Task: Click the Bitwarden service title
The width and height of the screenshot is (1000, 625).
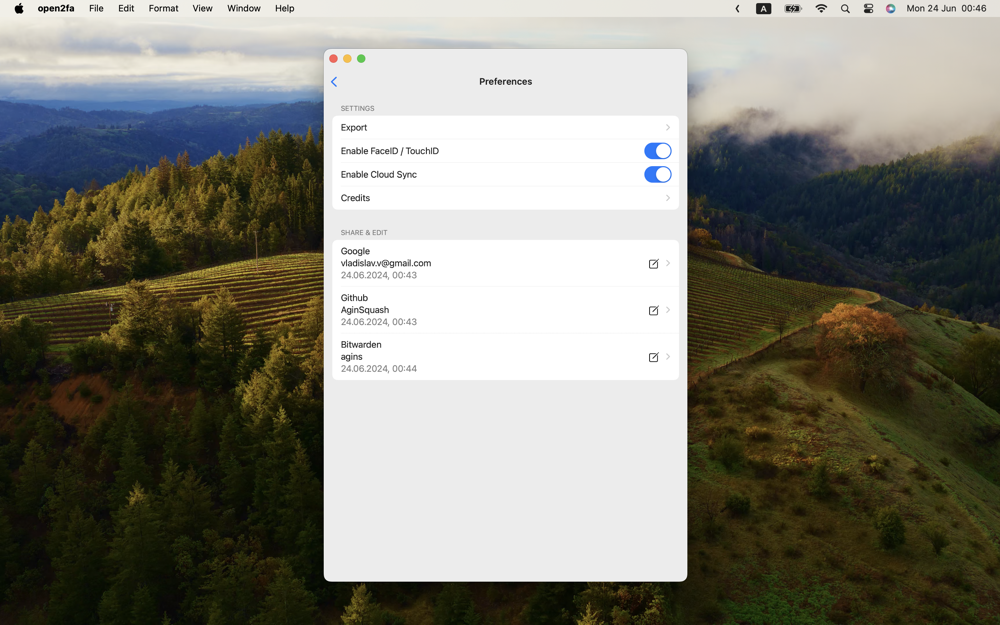Action: [361, 344]
